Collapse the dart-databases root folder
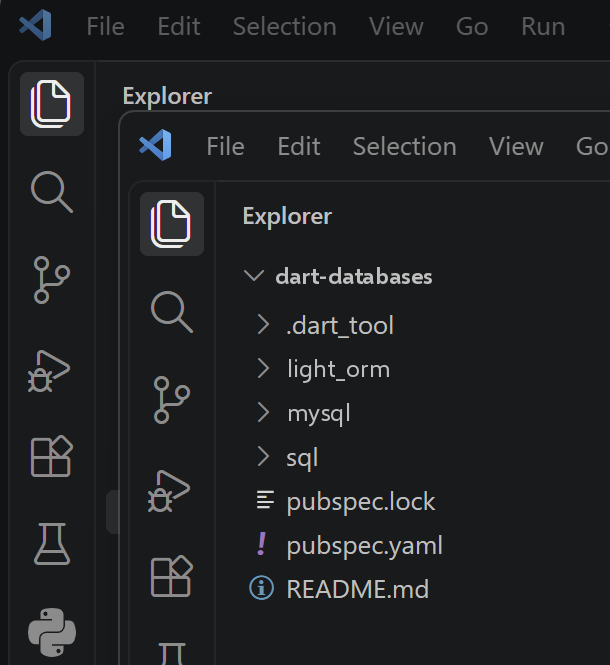The height and width of the screenshot is (665, 610). 254,276
